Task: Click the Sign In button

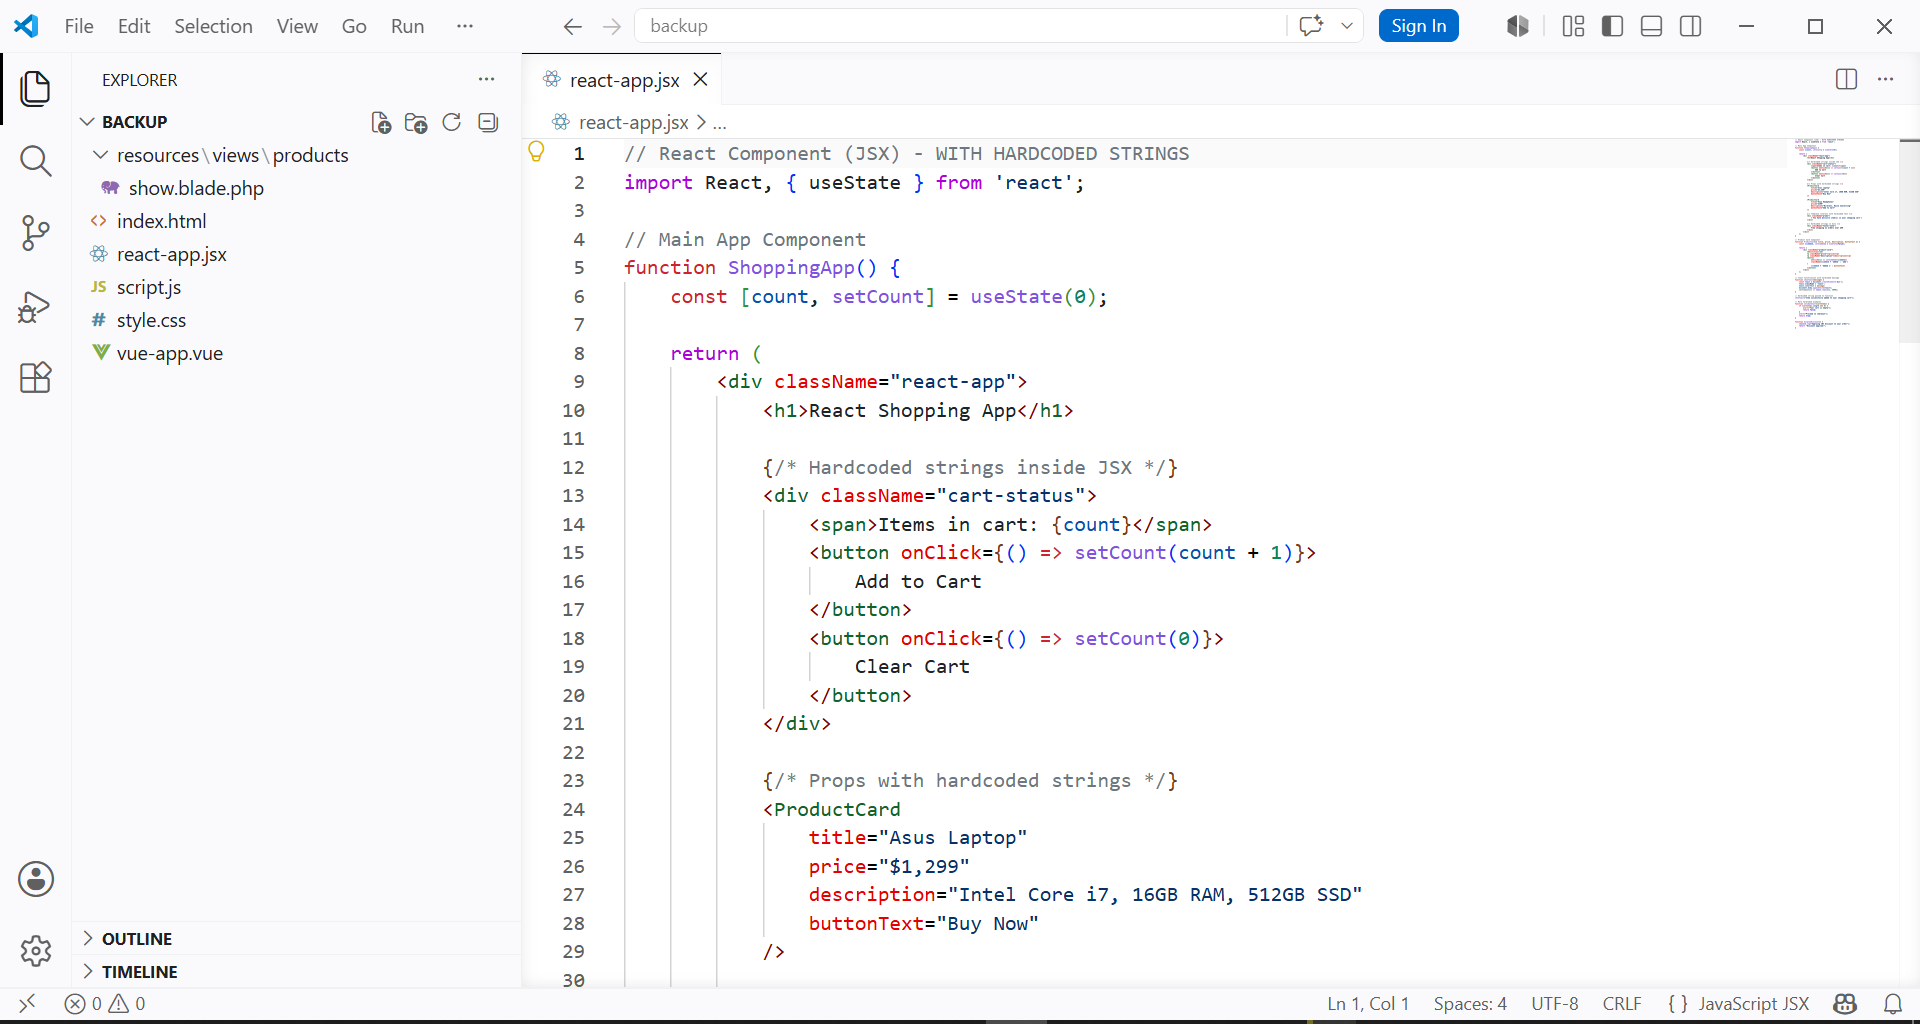Action: tap(1418, 26)
